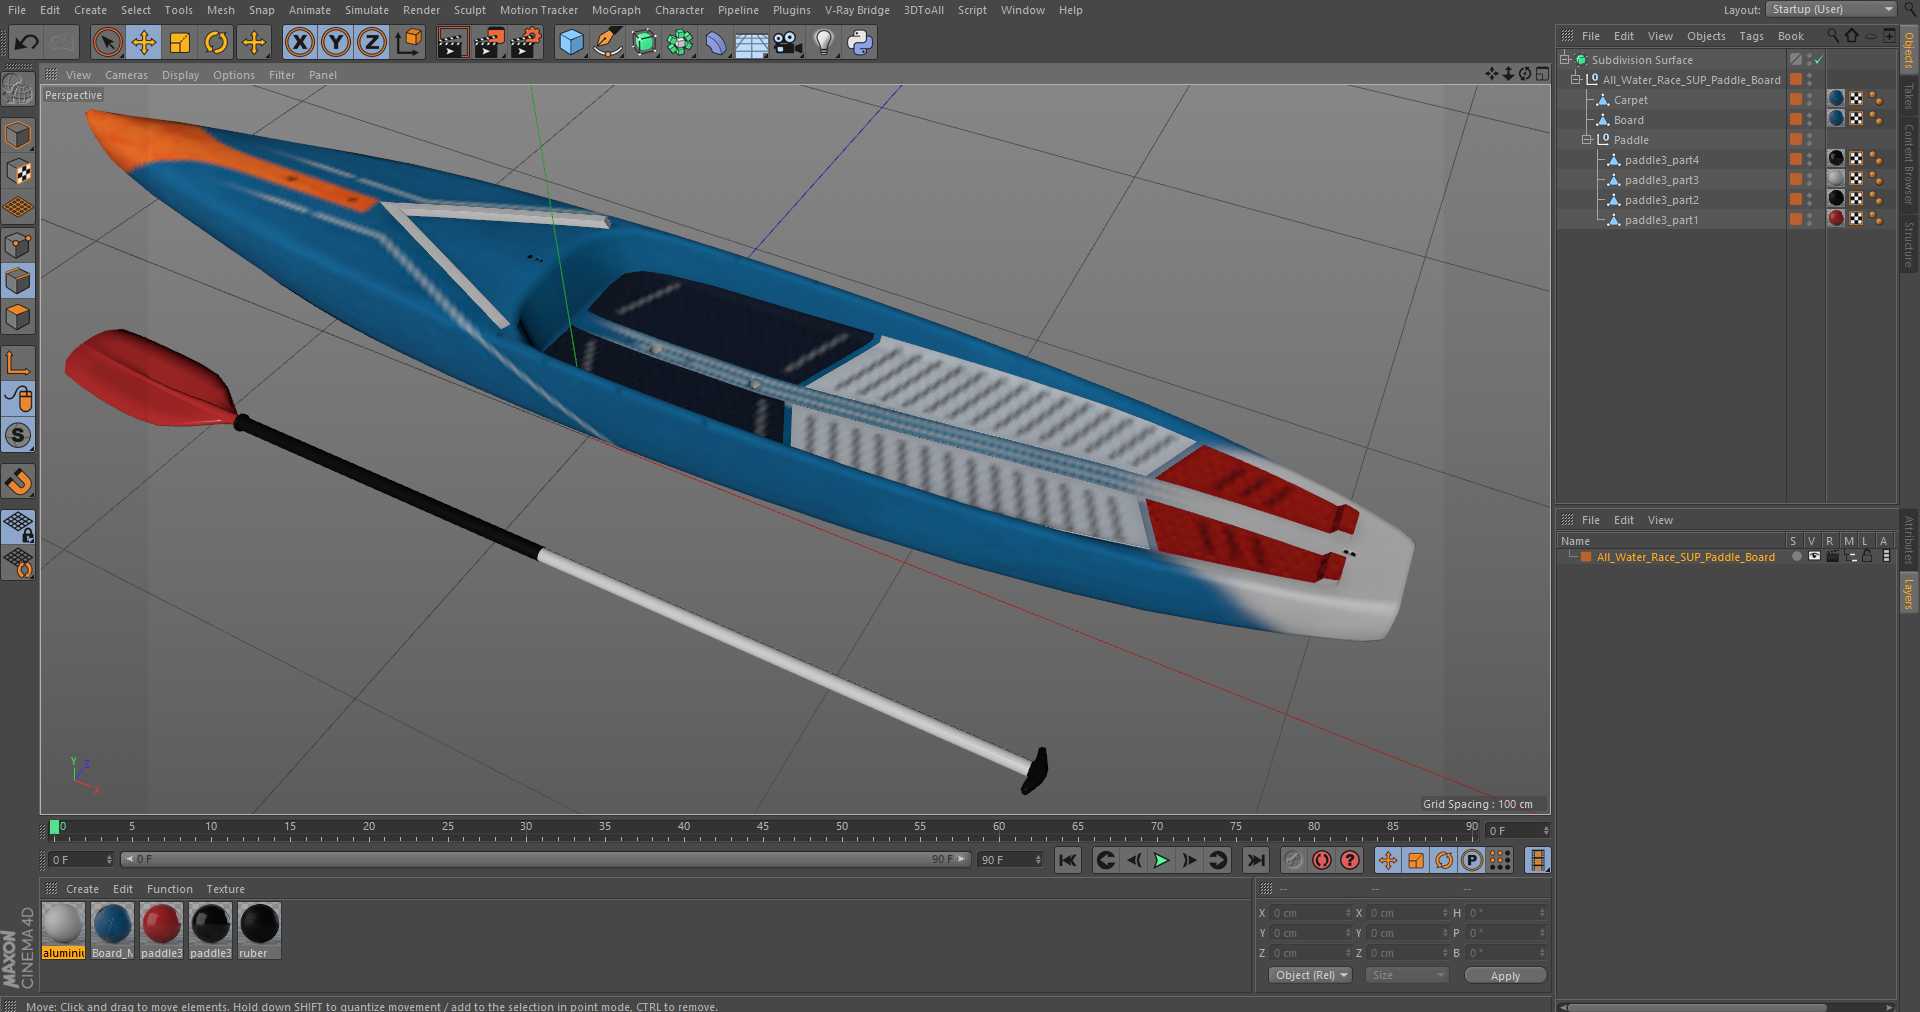The height and width of the screenshot is (1012, 1920).
Task: Open object manager Tags menu
Action: point(1751,36)
